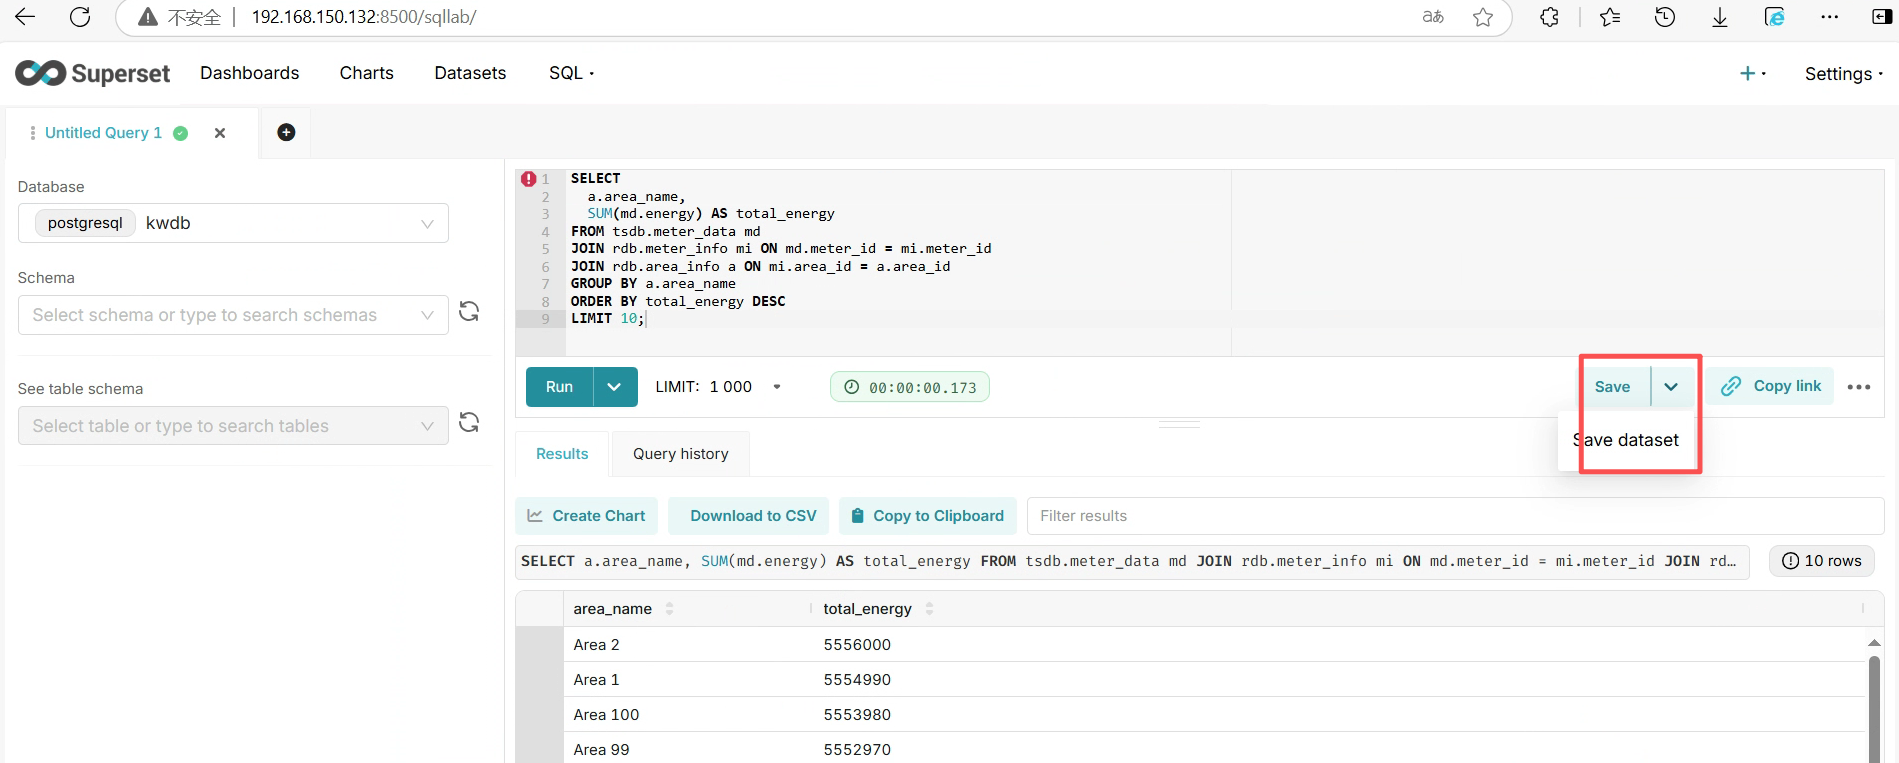Switch to the Query history tab
Screen dimensions: 1899x763
point(681,454)
